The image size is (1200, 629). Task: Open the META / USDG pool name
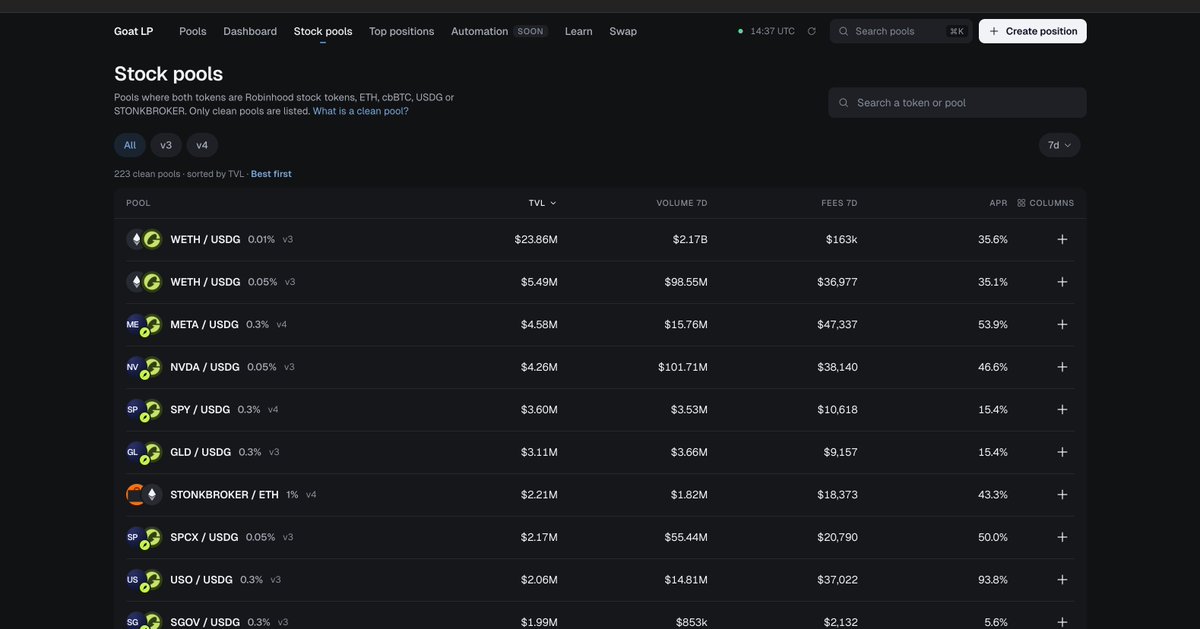pos(205,325)
